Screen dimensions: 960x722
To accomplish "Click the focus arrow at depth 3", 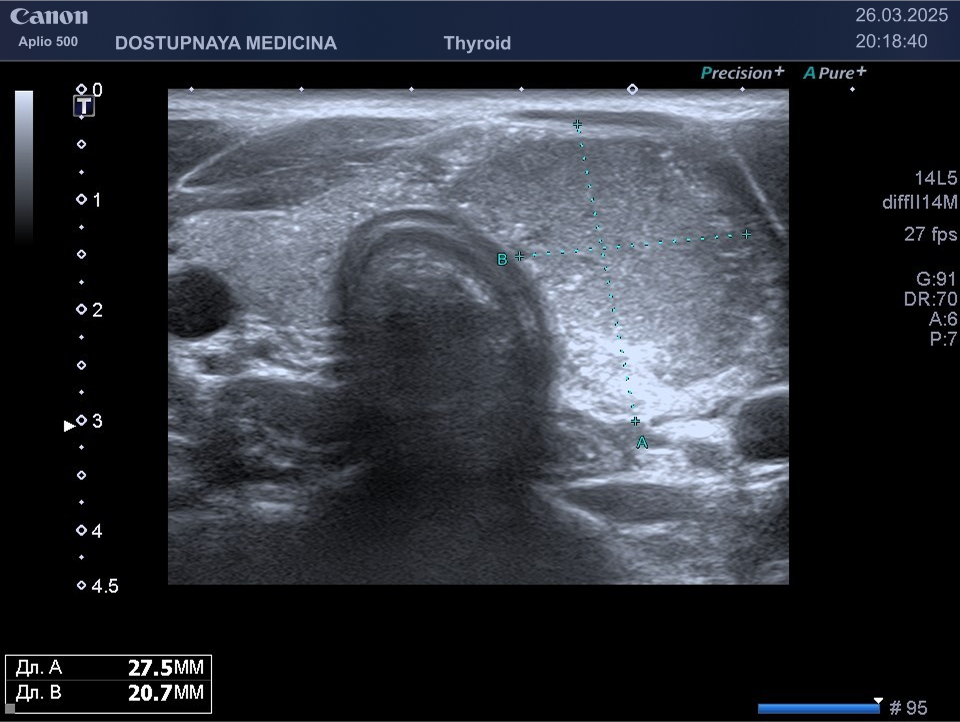I will click(69, 425).
